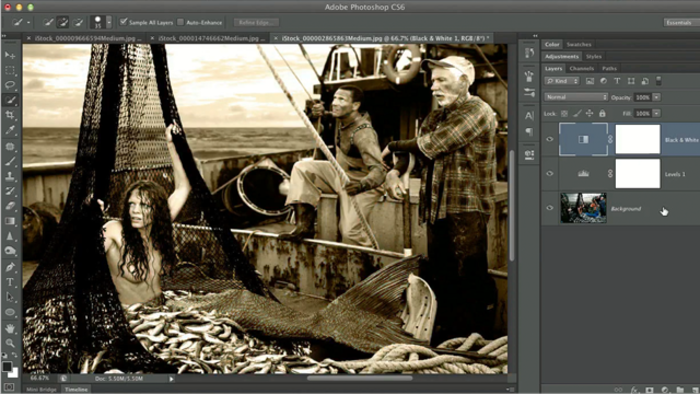
Task: Toggle lock position
Action: [590, 114]
